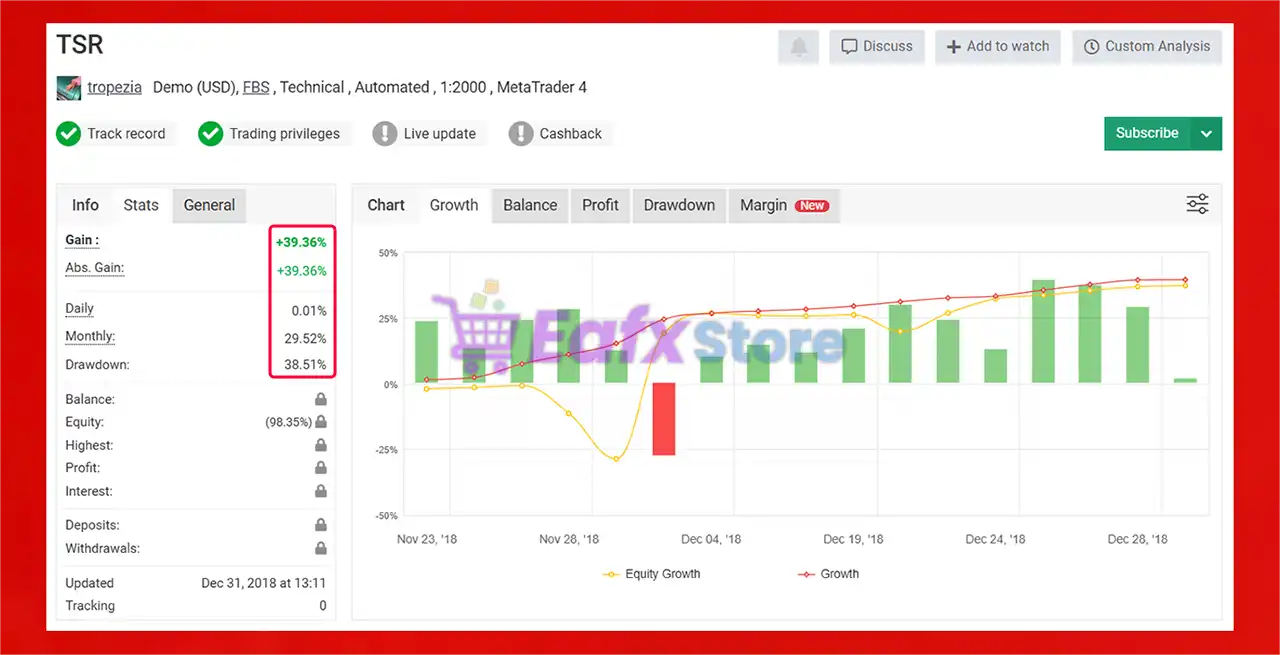The image size is (1280, 655).
Task: Click the Cashback label
Action: coord(571,134)
